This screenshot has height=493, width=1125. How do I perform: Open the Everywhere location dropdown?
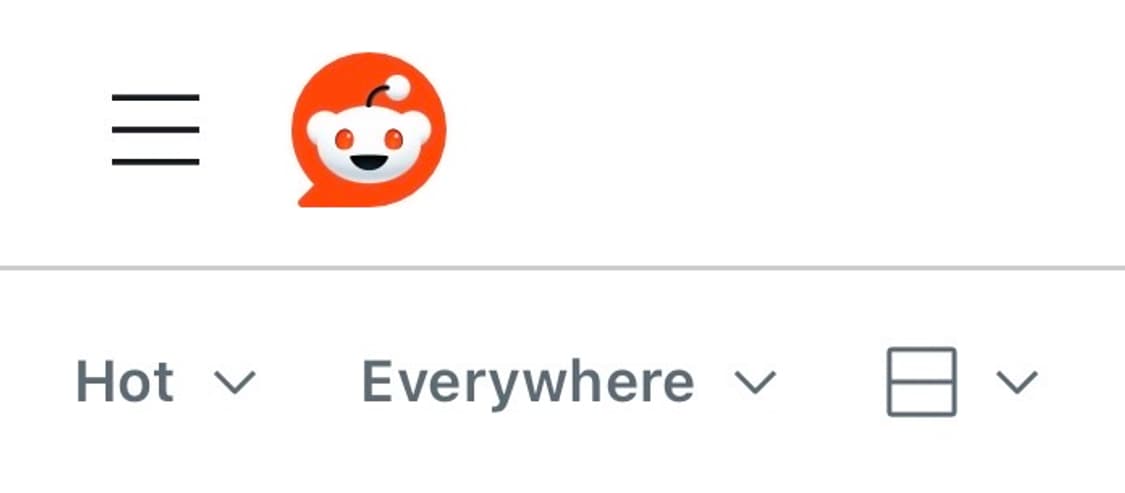[570, 383]
